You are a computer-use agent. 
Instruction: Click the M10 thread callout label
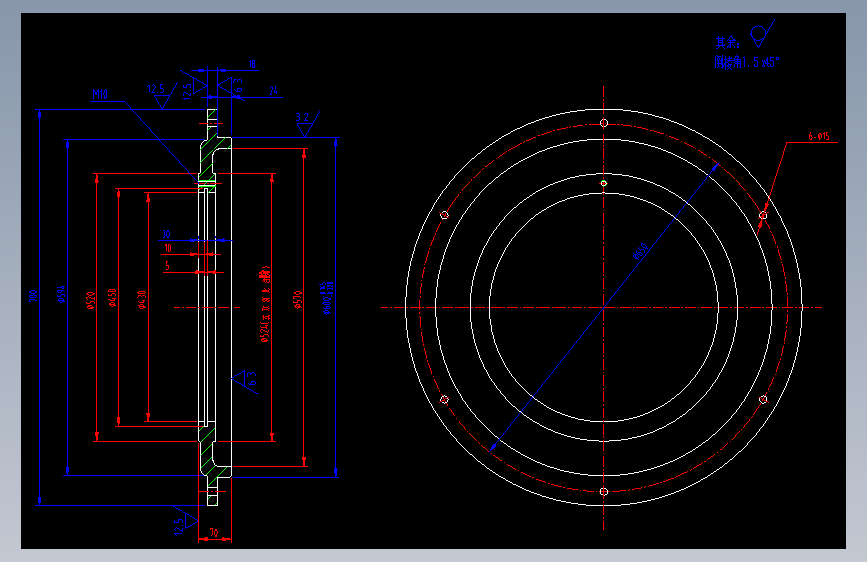(x=100, y=95)
